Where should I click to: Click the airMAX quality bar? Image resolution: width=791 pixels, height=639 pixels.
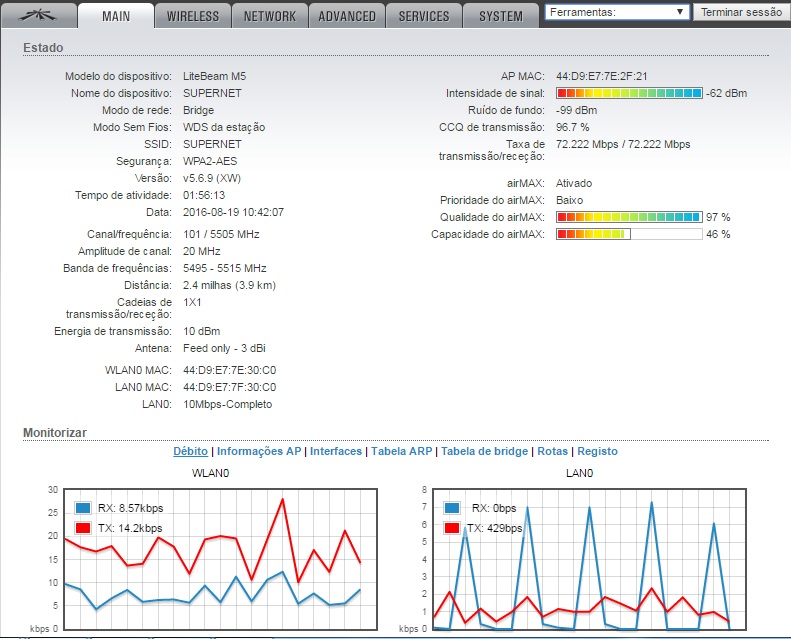click(629, 217)
